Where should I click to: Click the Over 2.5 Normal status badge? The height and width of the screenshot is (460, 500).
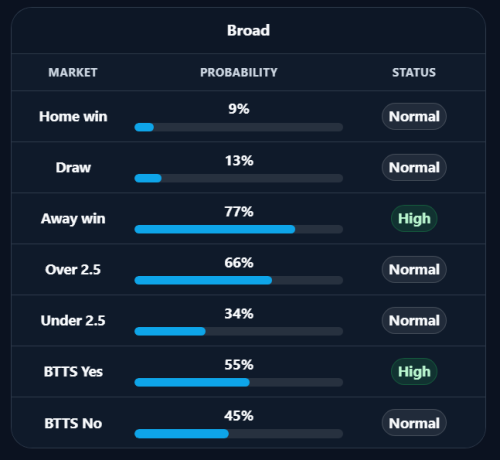tap(414, 269)
